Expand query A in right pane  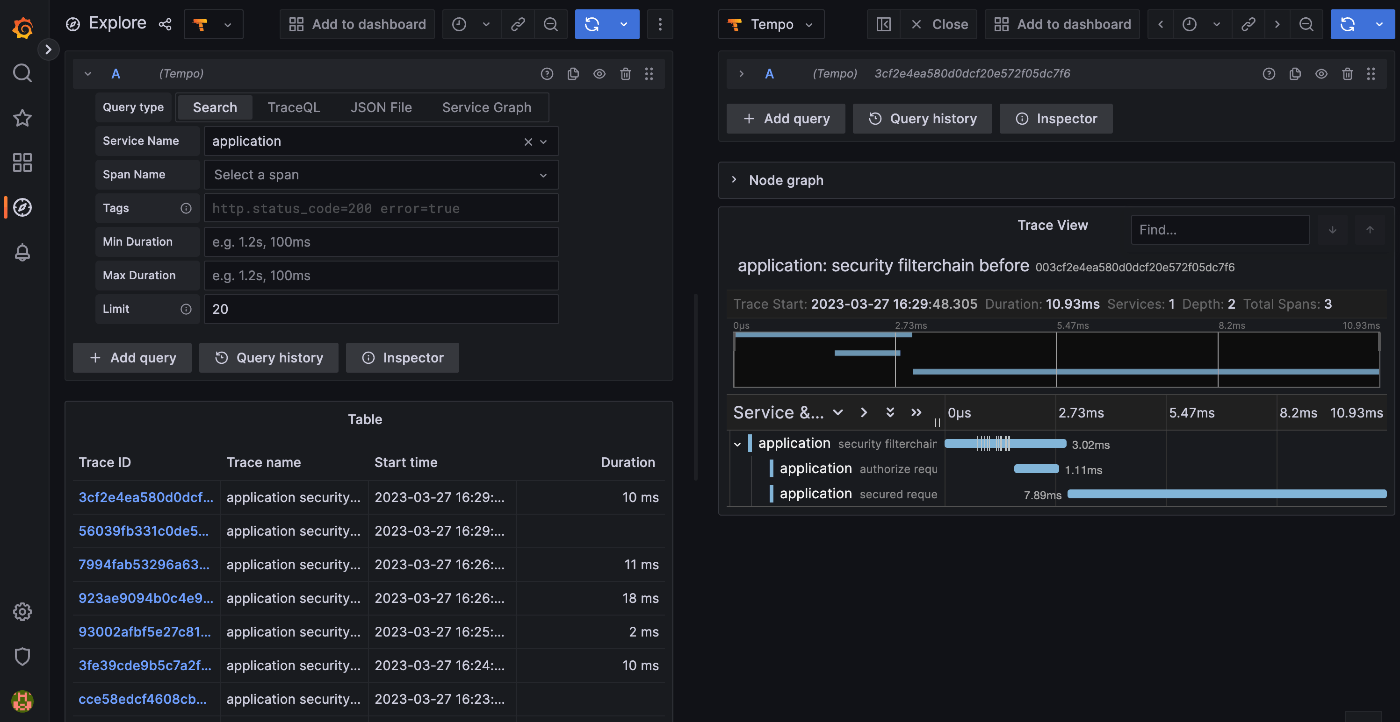pos(741,74)
